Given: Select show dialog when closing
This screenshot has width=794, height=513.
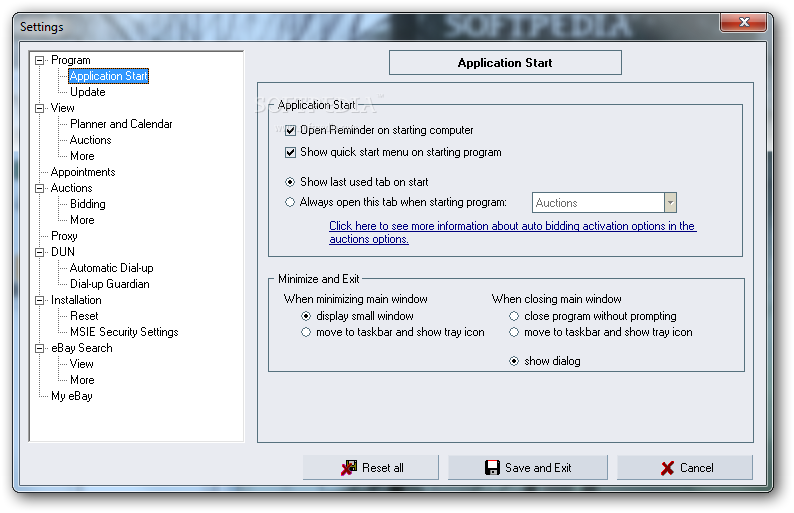Looking at the screenshot, I should click(514, 361).
